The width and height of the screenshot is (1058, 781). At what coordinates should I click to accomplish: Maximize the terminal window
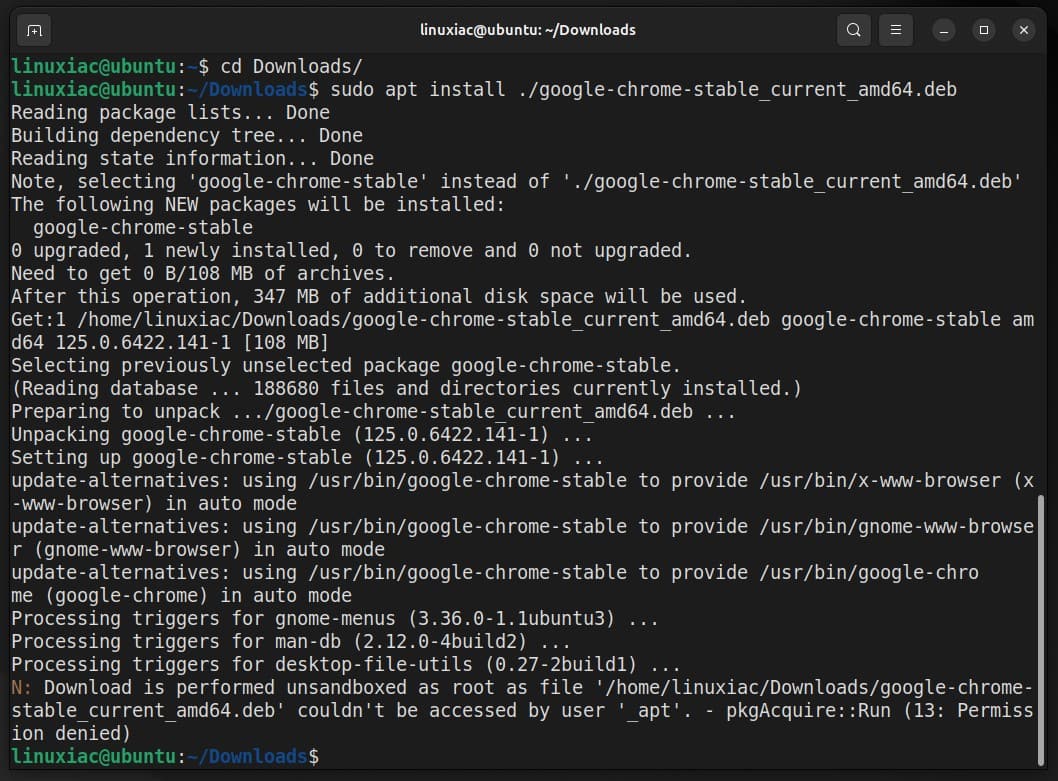click(984, 30)
